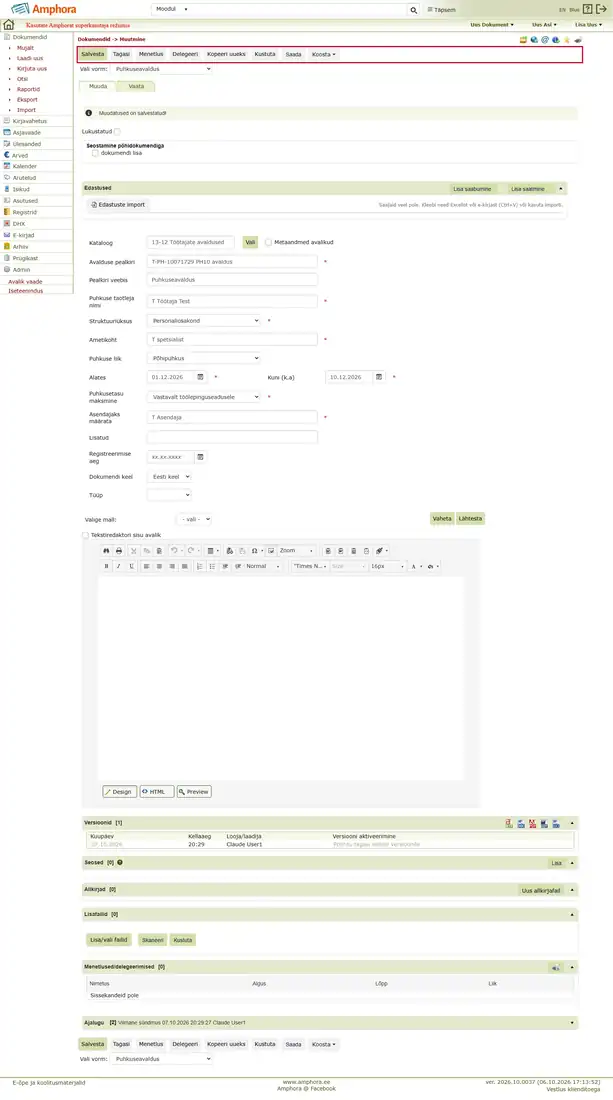
Task: Click the top Kopeeri uueks button
Action: [227, 54]
